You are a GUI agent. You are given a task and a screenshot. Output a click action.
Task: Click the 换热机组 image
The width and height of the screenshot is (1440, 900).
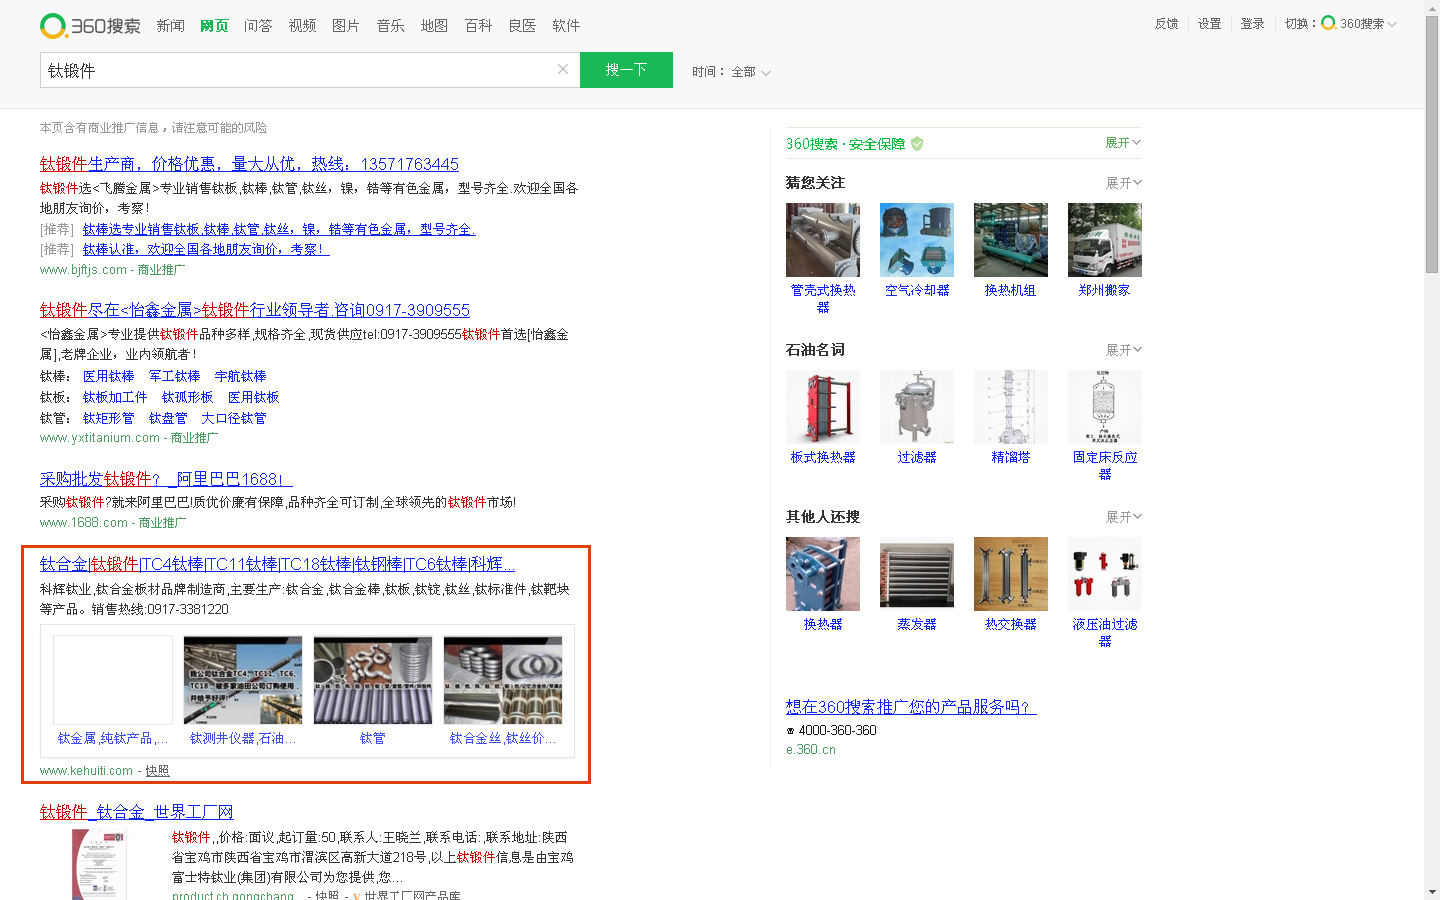(1011, 240)
